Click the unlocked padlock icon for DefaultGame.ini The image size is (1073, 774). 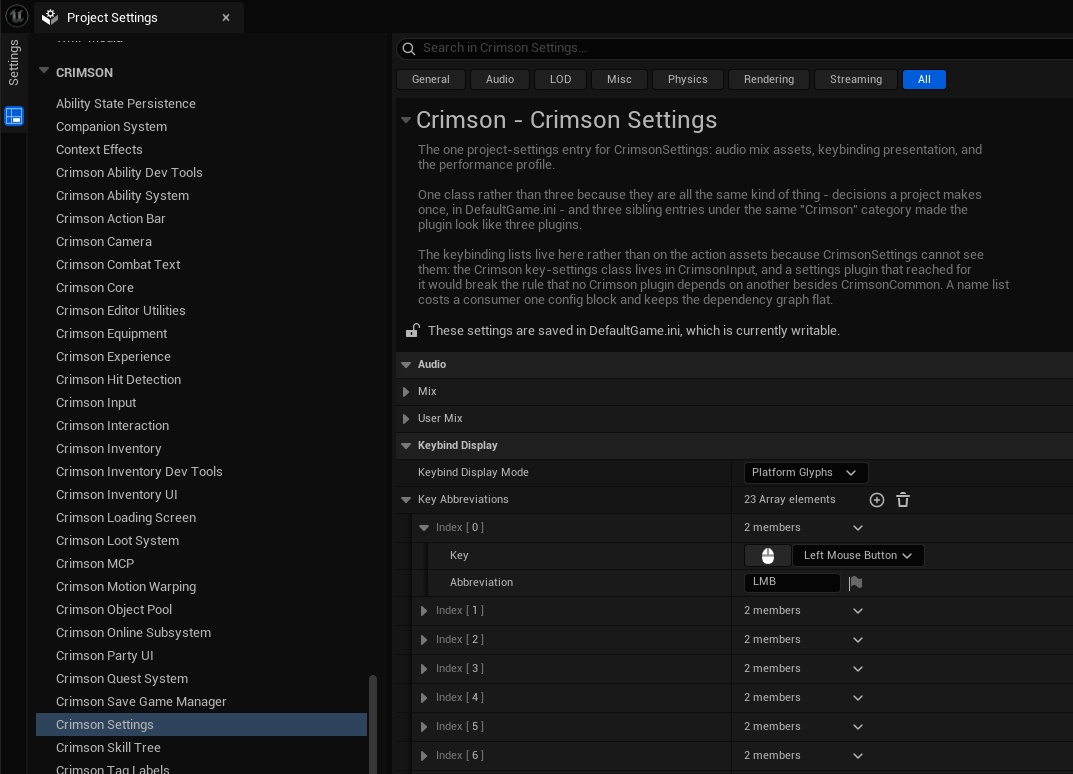pos(412,331)
